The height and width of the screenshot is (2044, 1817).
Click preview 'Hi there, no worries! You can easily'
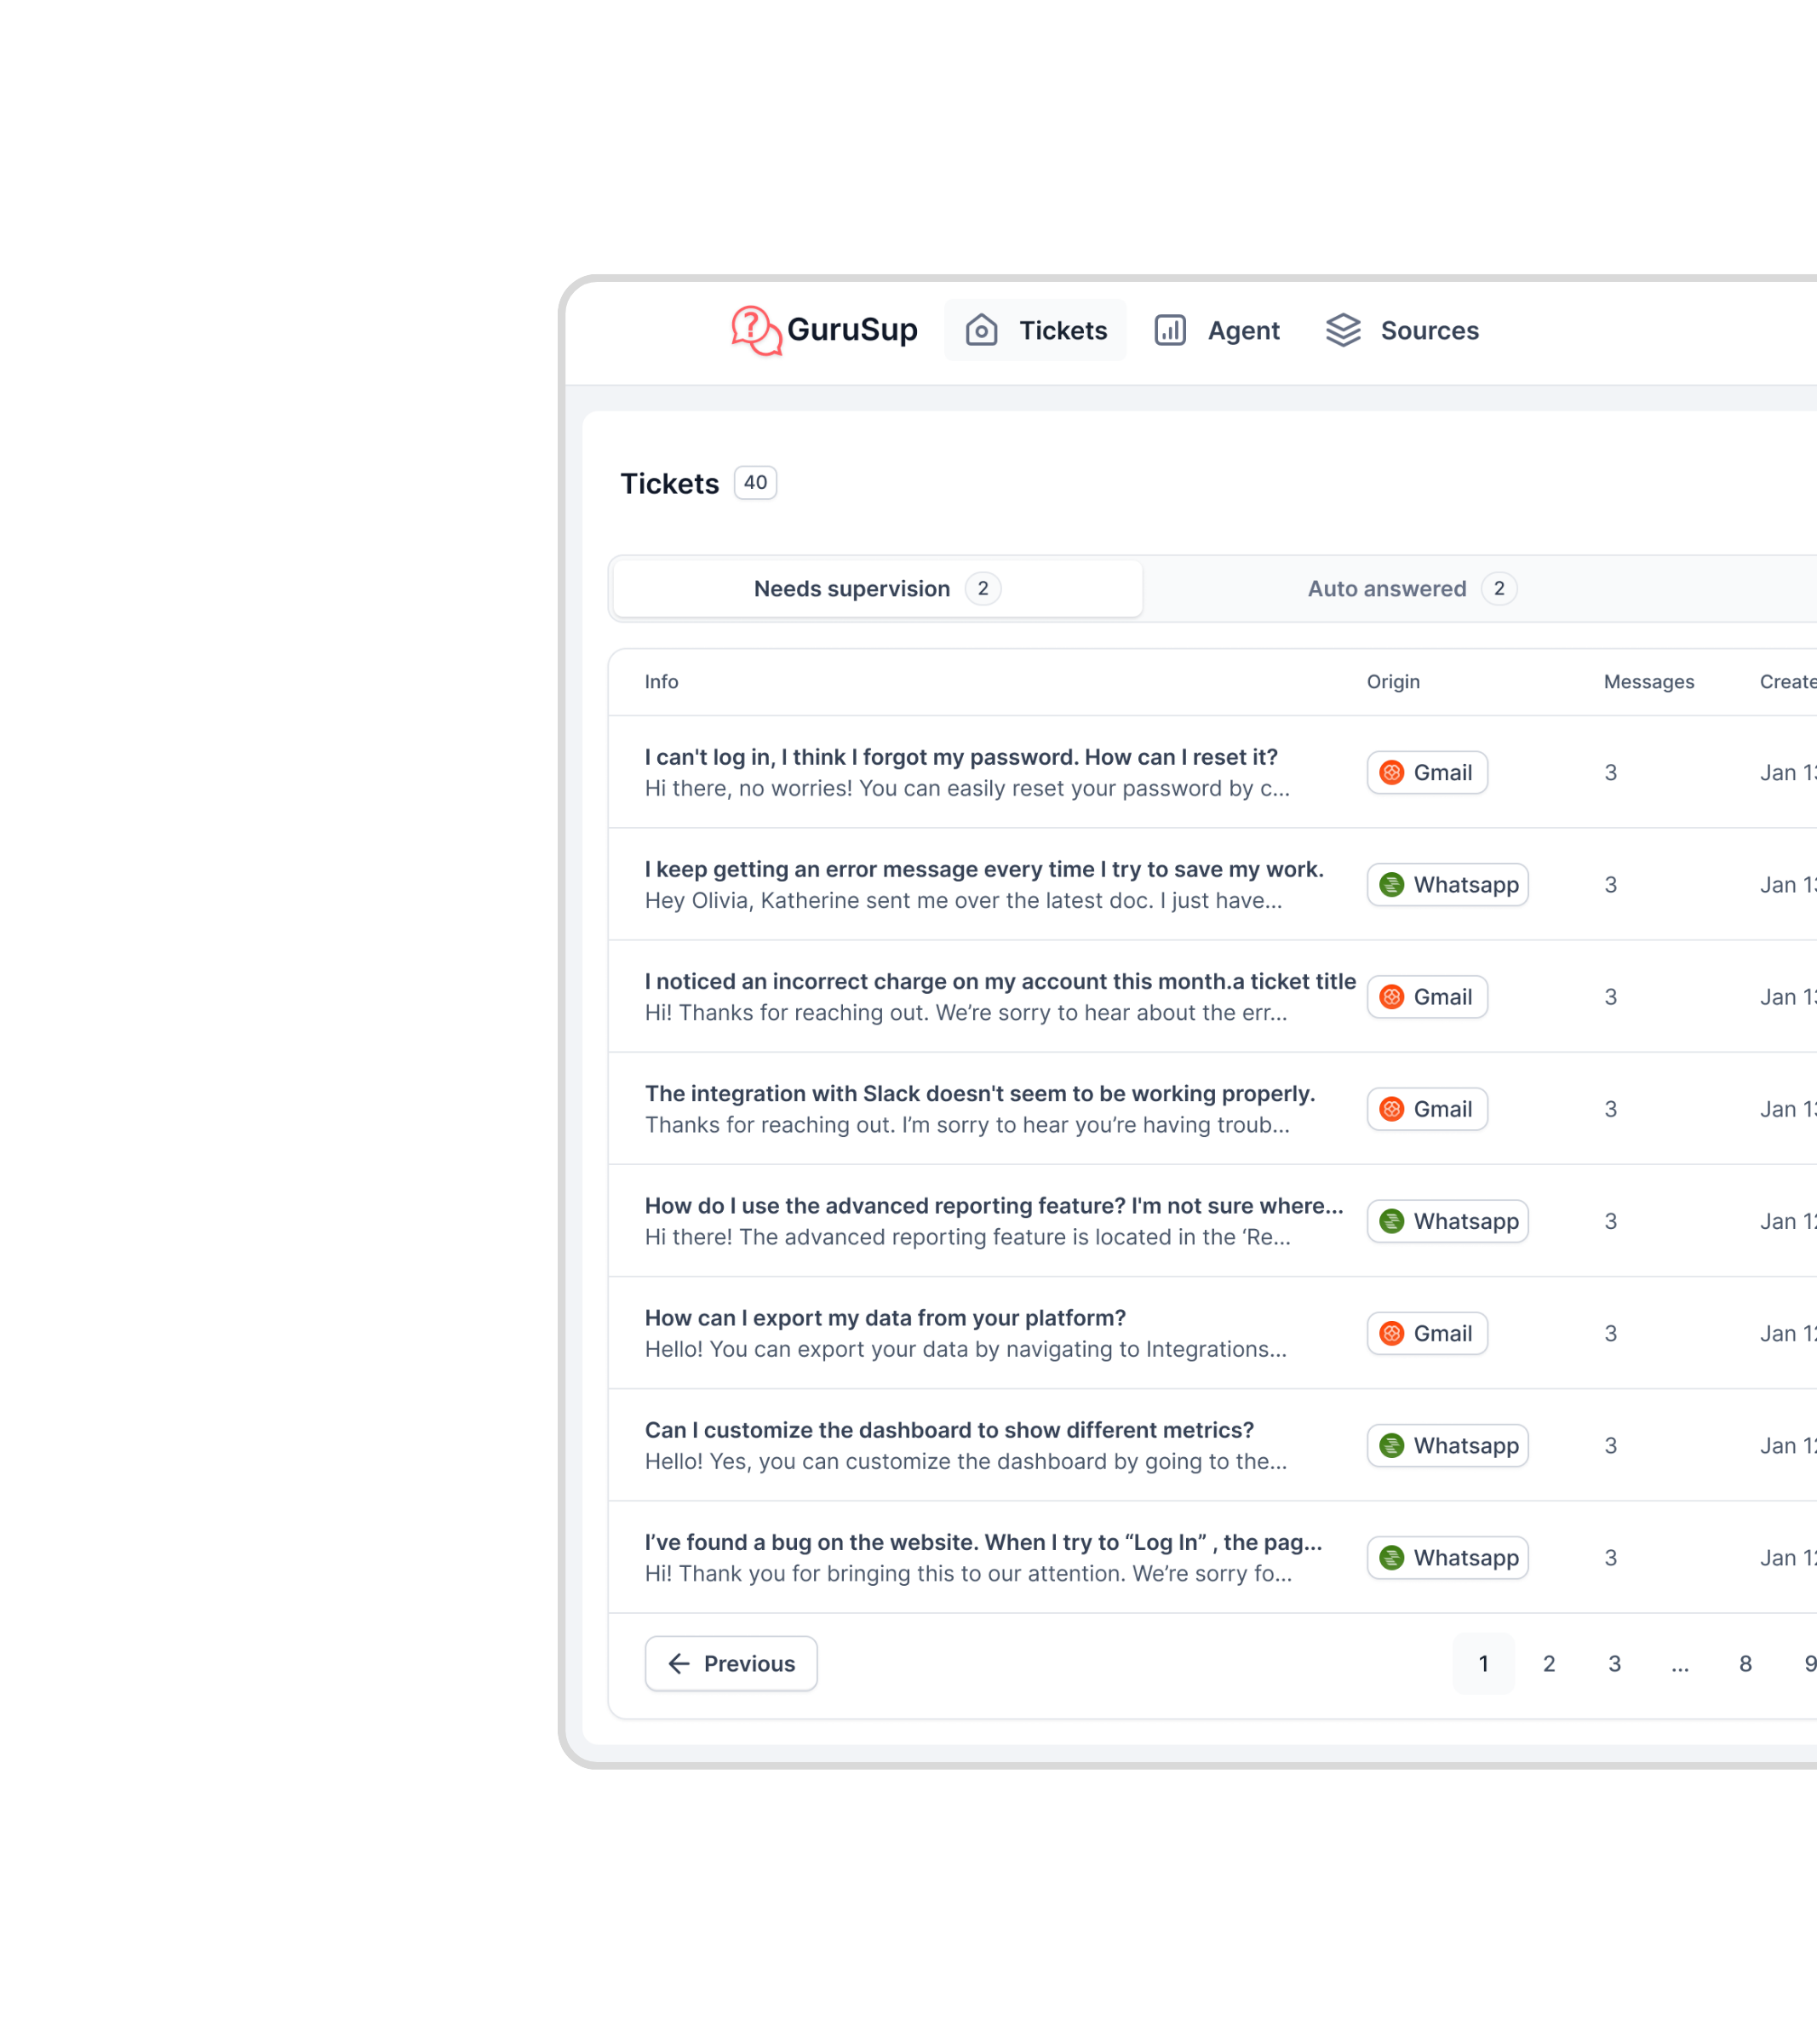(x=967, y=788)
